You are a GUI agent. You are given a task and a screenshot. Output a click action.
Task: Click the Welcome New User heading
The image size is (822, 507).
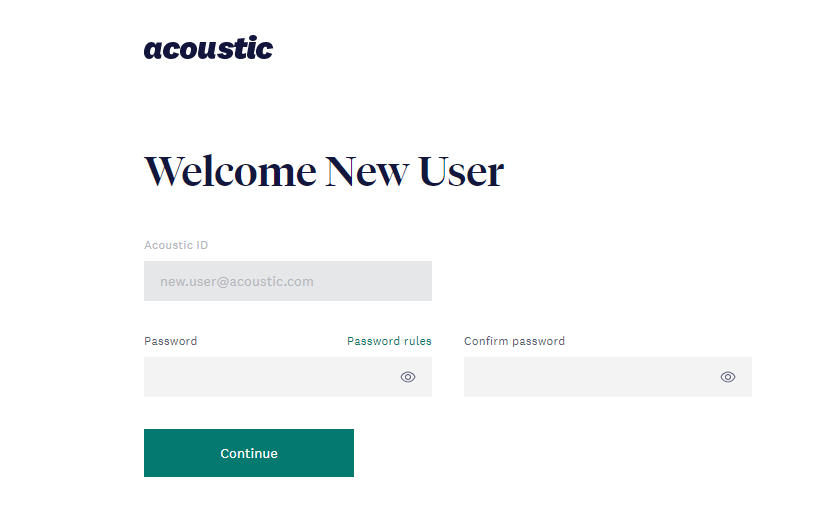coord(324,171)
